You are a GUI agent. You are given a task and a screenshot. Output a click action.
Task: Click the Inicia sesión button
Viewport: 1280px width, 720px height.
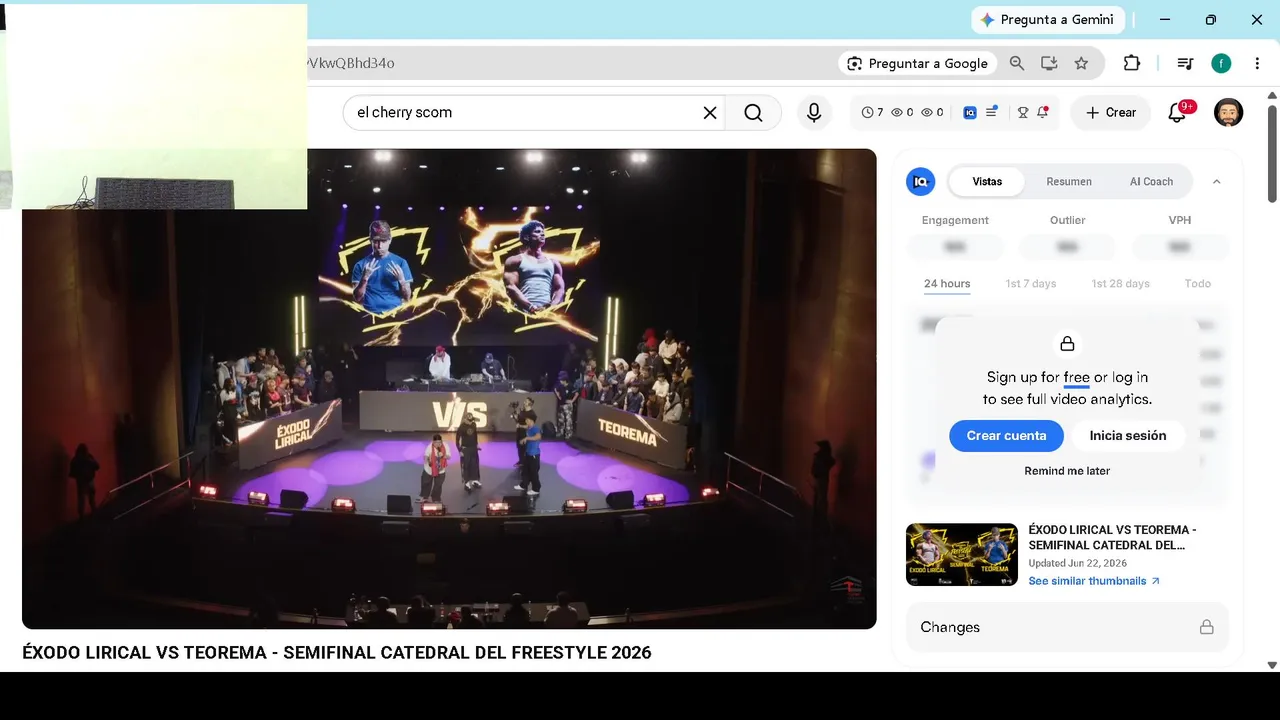coord(1128,436)
